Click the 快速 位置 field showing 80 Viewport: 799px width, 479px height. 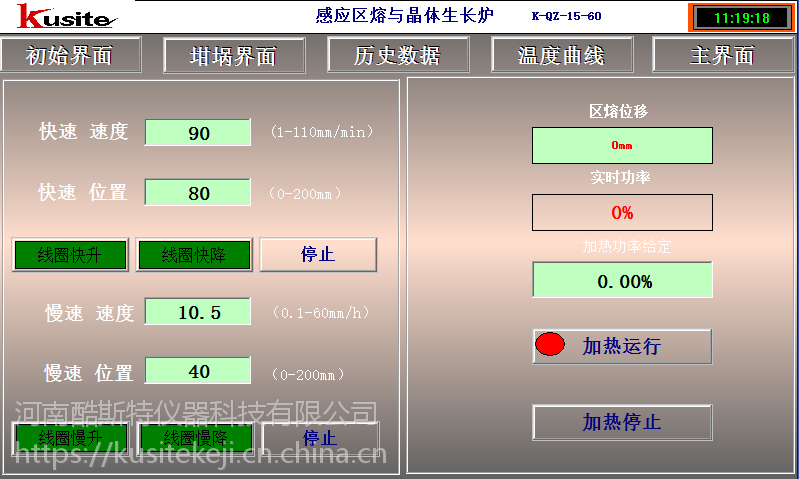coord(198,193)
